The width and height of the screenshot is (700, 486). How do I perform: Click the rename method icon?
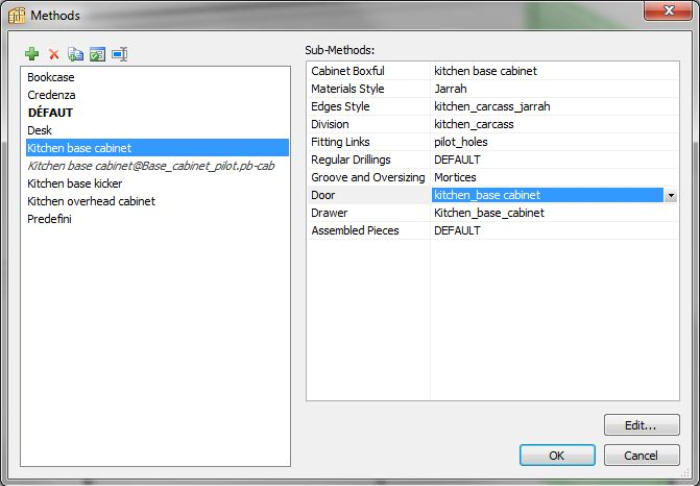point(119,54)
